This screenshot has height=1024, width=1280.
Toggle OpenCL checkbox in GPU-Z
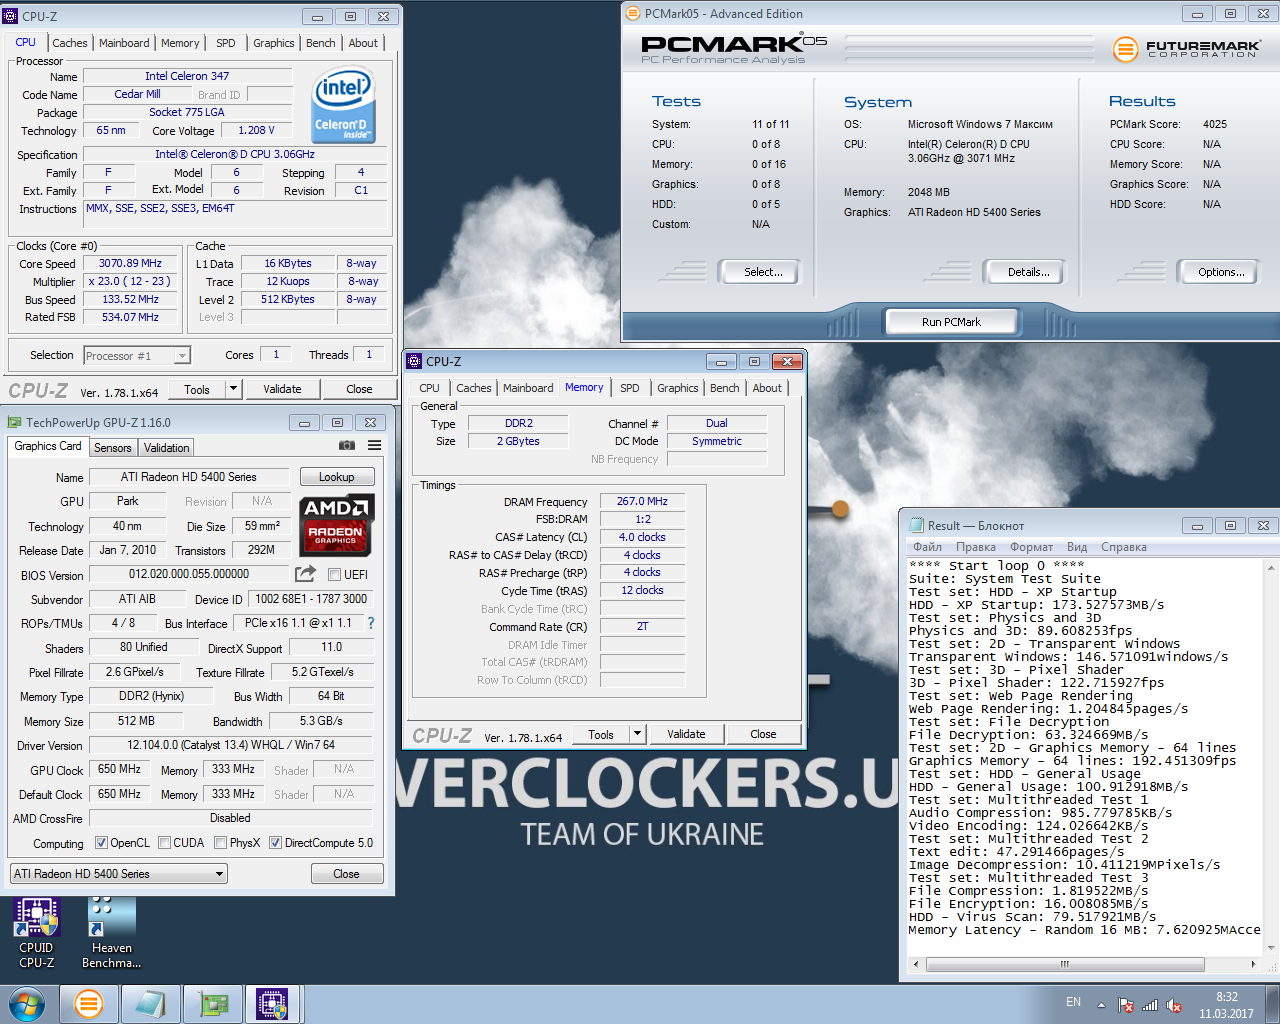[101, 843]
